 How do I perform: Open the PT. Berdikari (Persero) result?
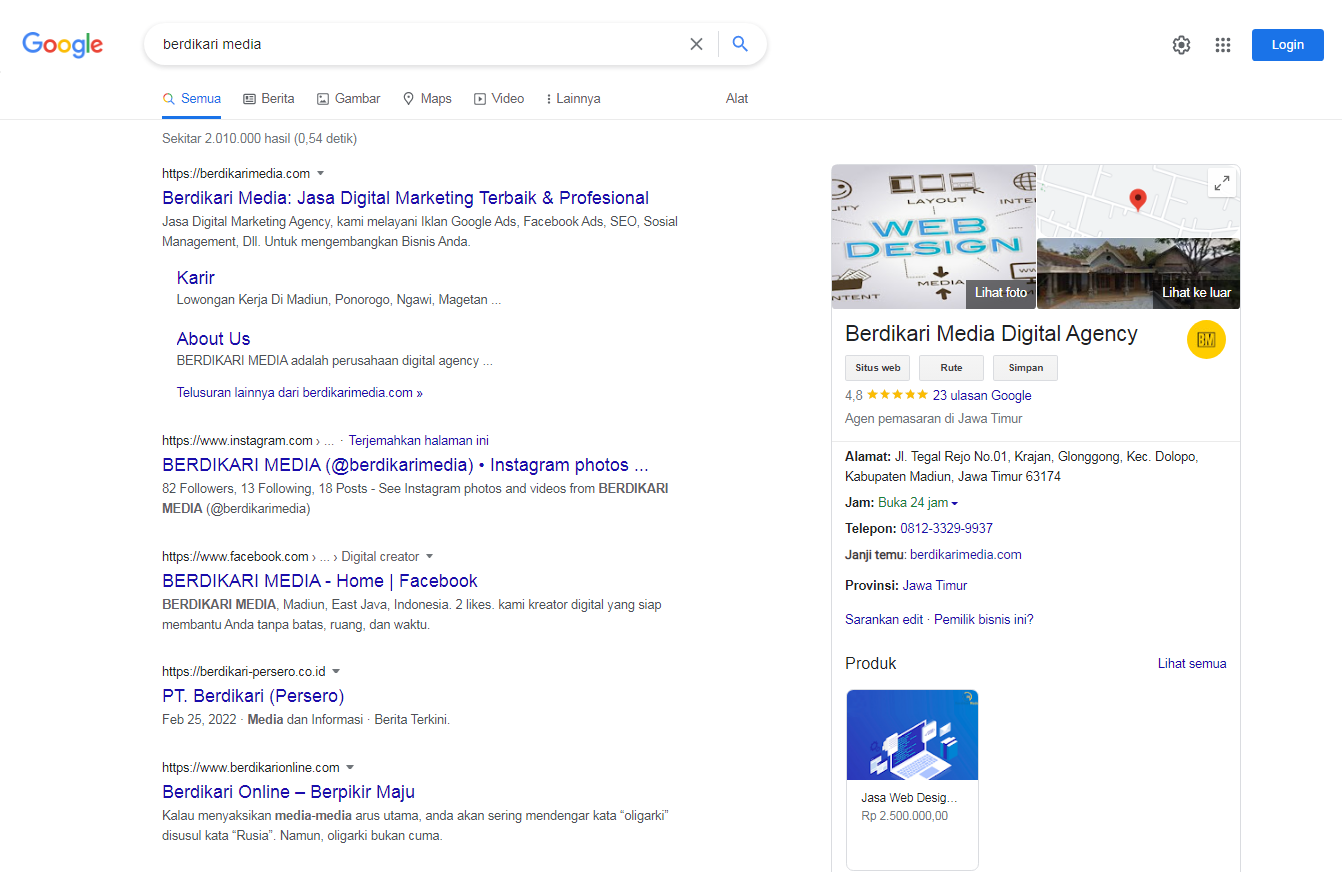(x=253, y=696)
